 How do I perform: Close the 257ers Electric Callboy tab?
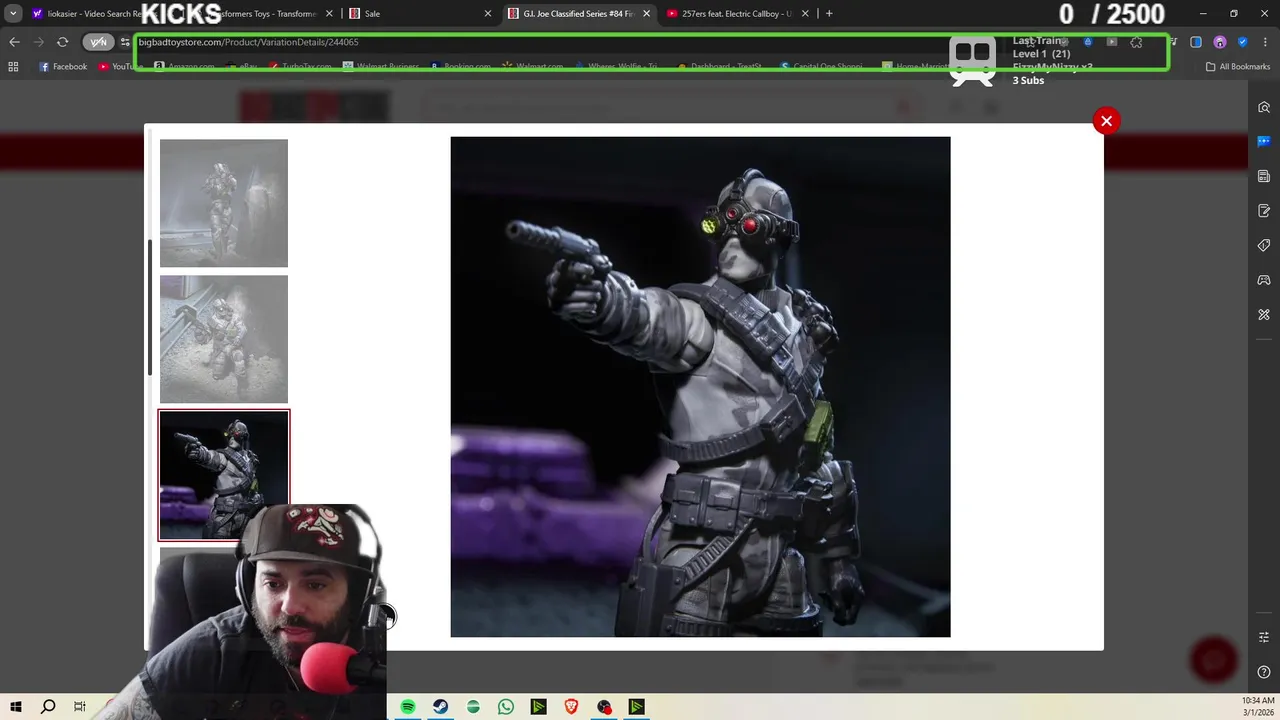[x=805, y=14]
